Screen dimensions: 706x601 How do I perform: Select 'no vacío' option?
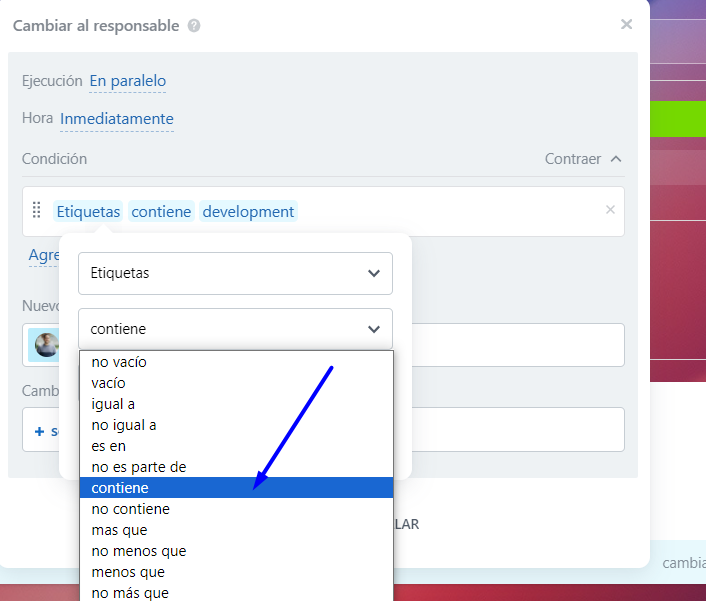pos(119,362)
